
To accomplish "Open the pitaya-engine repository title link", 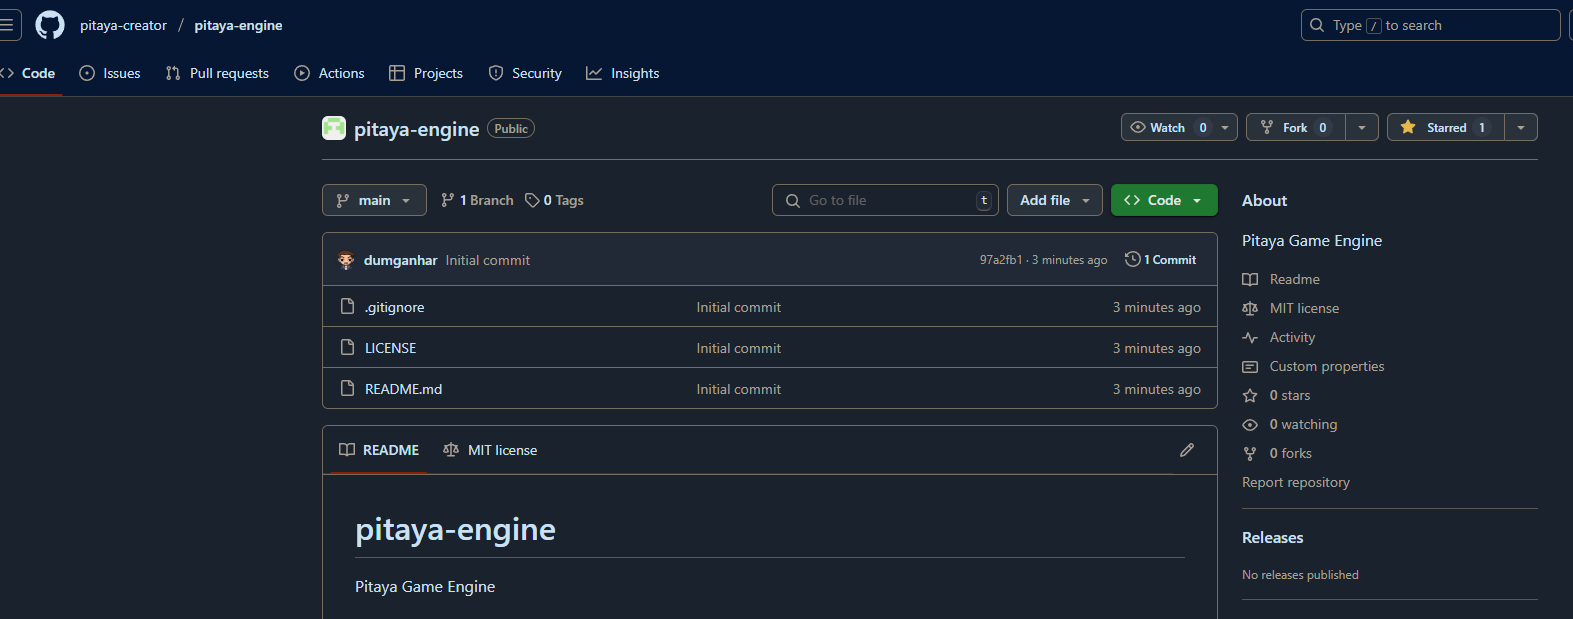I will pos(416,129).
